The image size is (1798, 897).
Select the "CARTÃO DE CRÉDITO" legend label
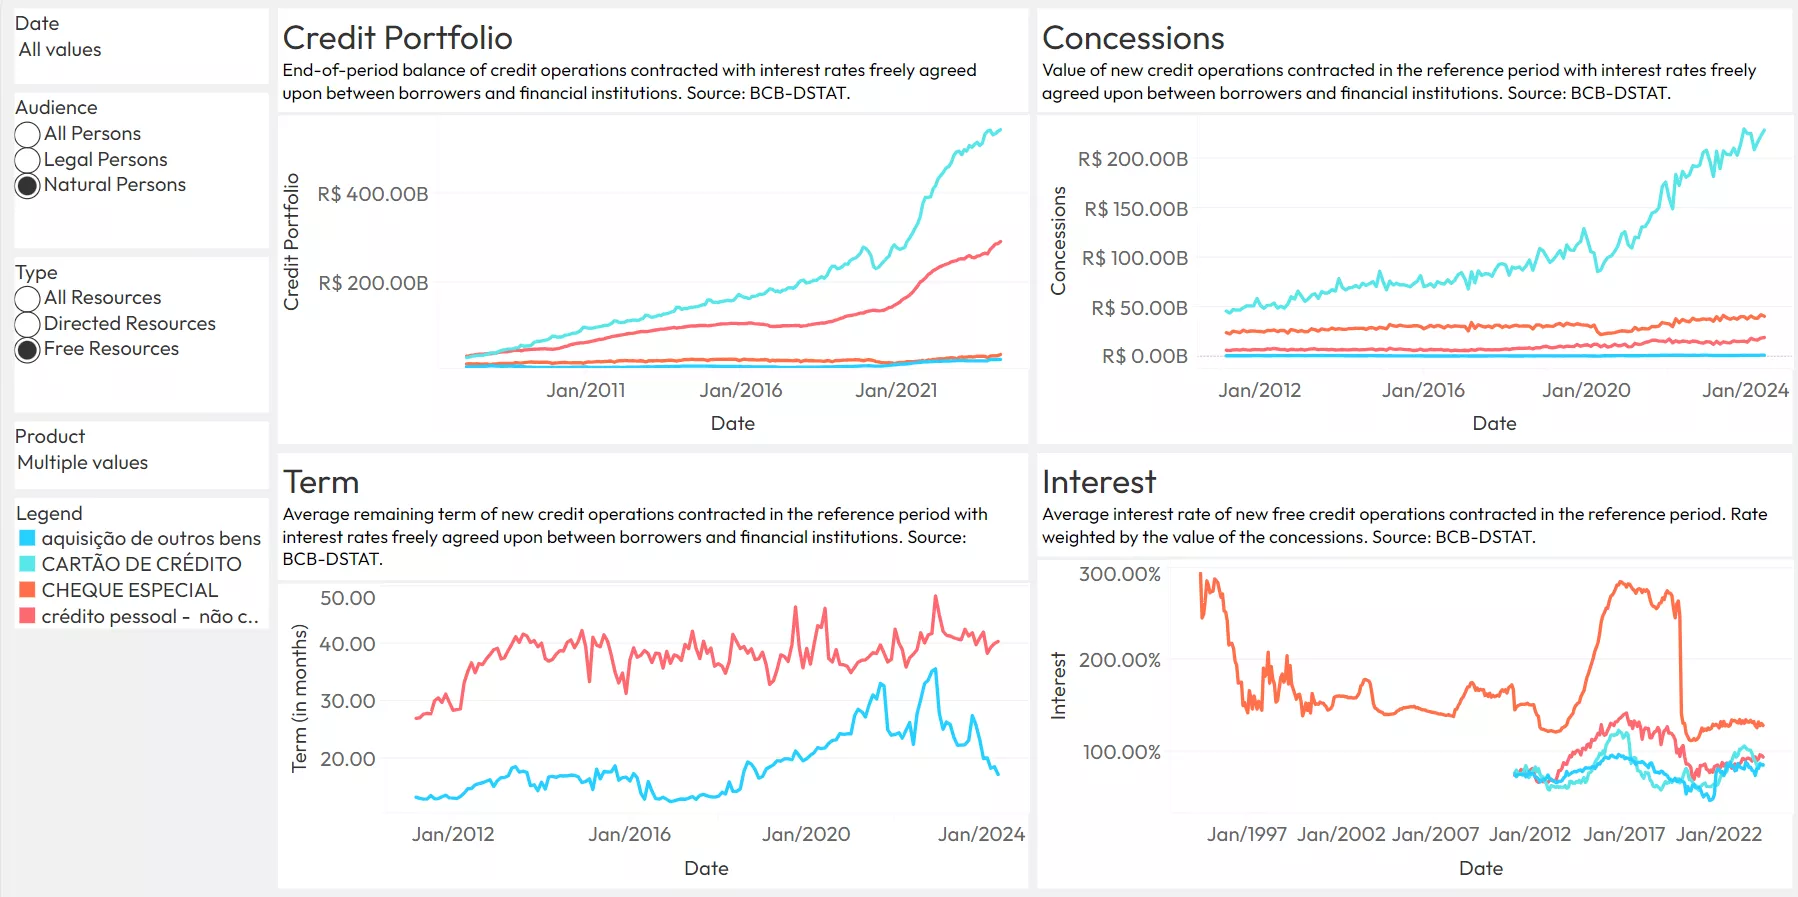(x=141, y=564)
